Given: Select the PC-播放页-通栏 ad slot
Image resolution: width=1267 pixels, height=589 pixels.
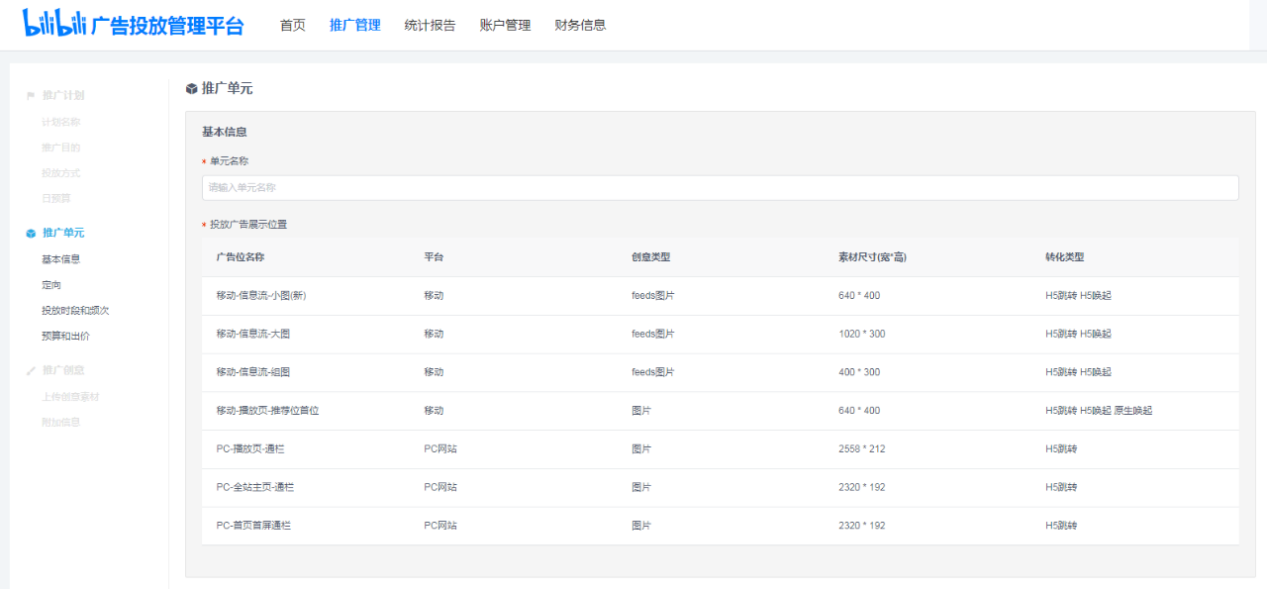Looking at the screenshot, I should [x=720, y=449].
